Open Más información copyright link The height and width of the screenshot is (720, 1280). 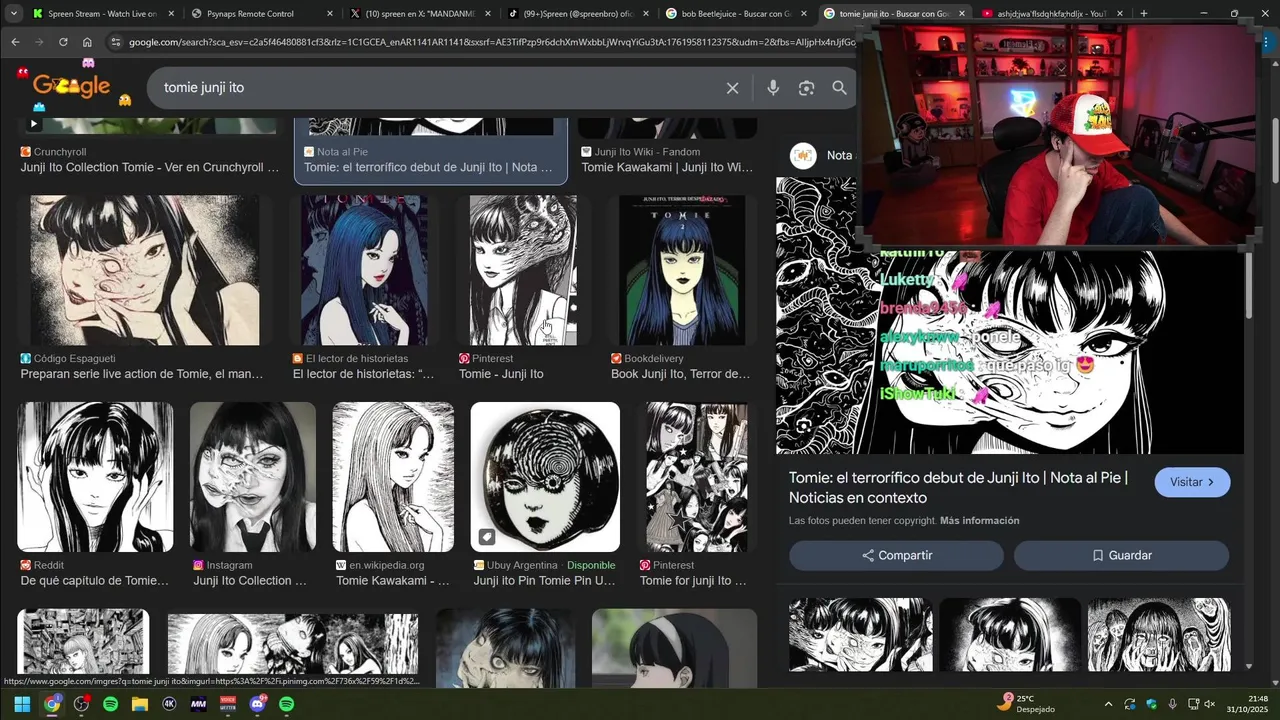[x=979, y=521]
